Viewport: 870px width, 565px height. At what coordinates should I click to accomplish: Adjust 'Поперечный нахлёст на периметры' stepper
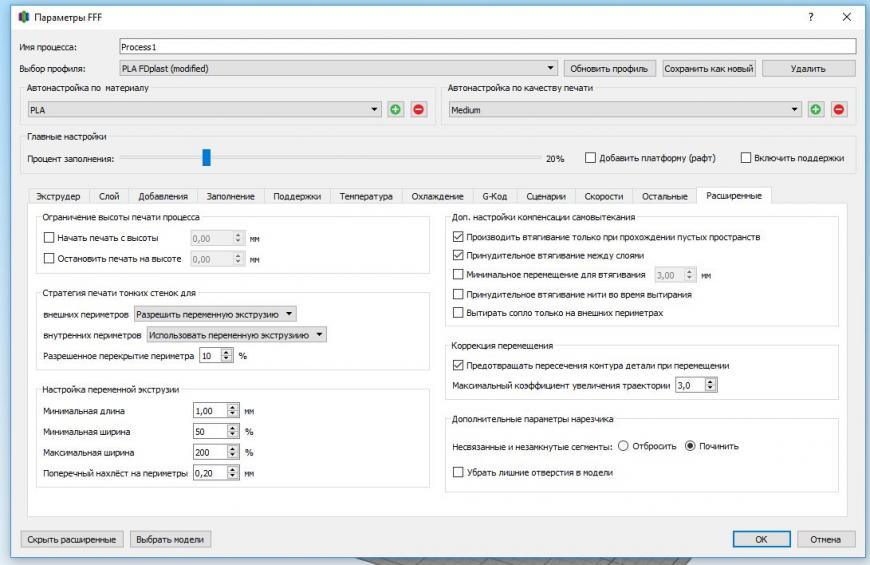pos(233,473)
